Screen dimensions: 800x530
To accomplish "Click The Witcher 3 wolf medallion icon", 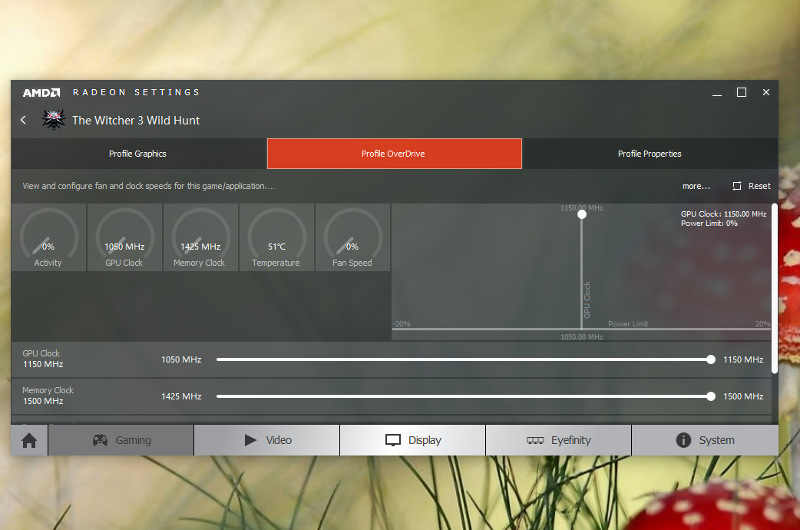I will click(53, 120).
